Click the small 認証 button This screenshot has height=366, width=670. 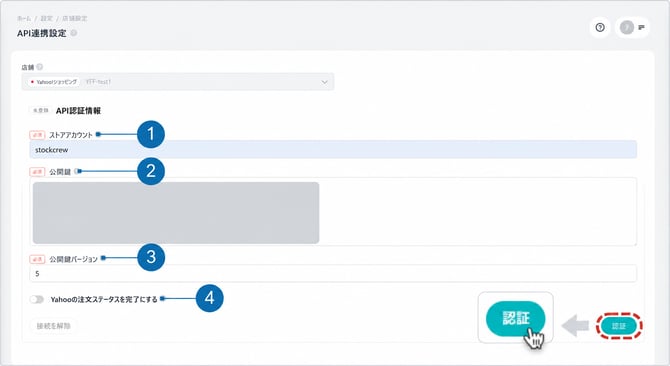click(619, 326)
